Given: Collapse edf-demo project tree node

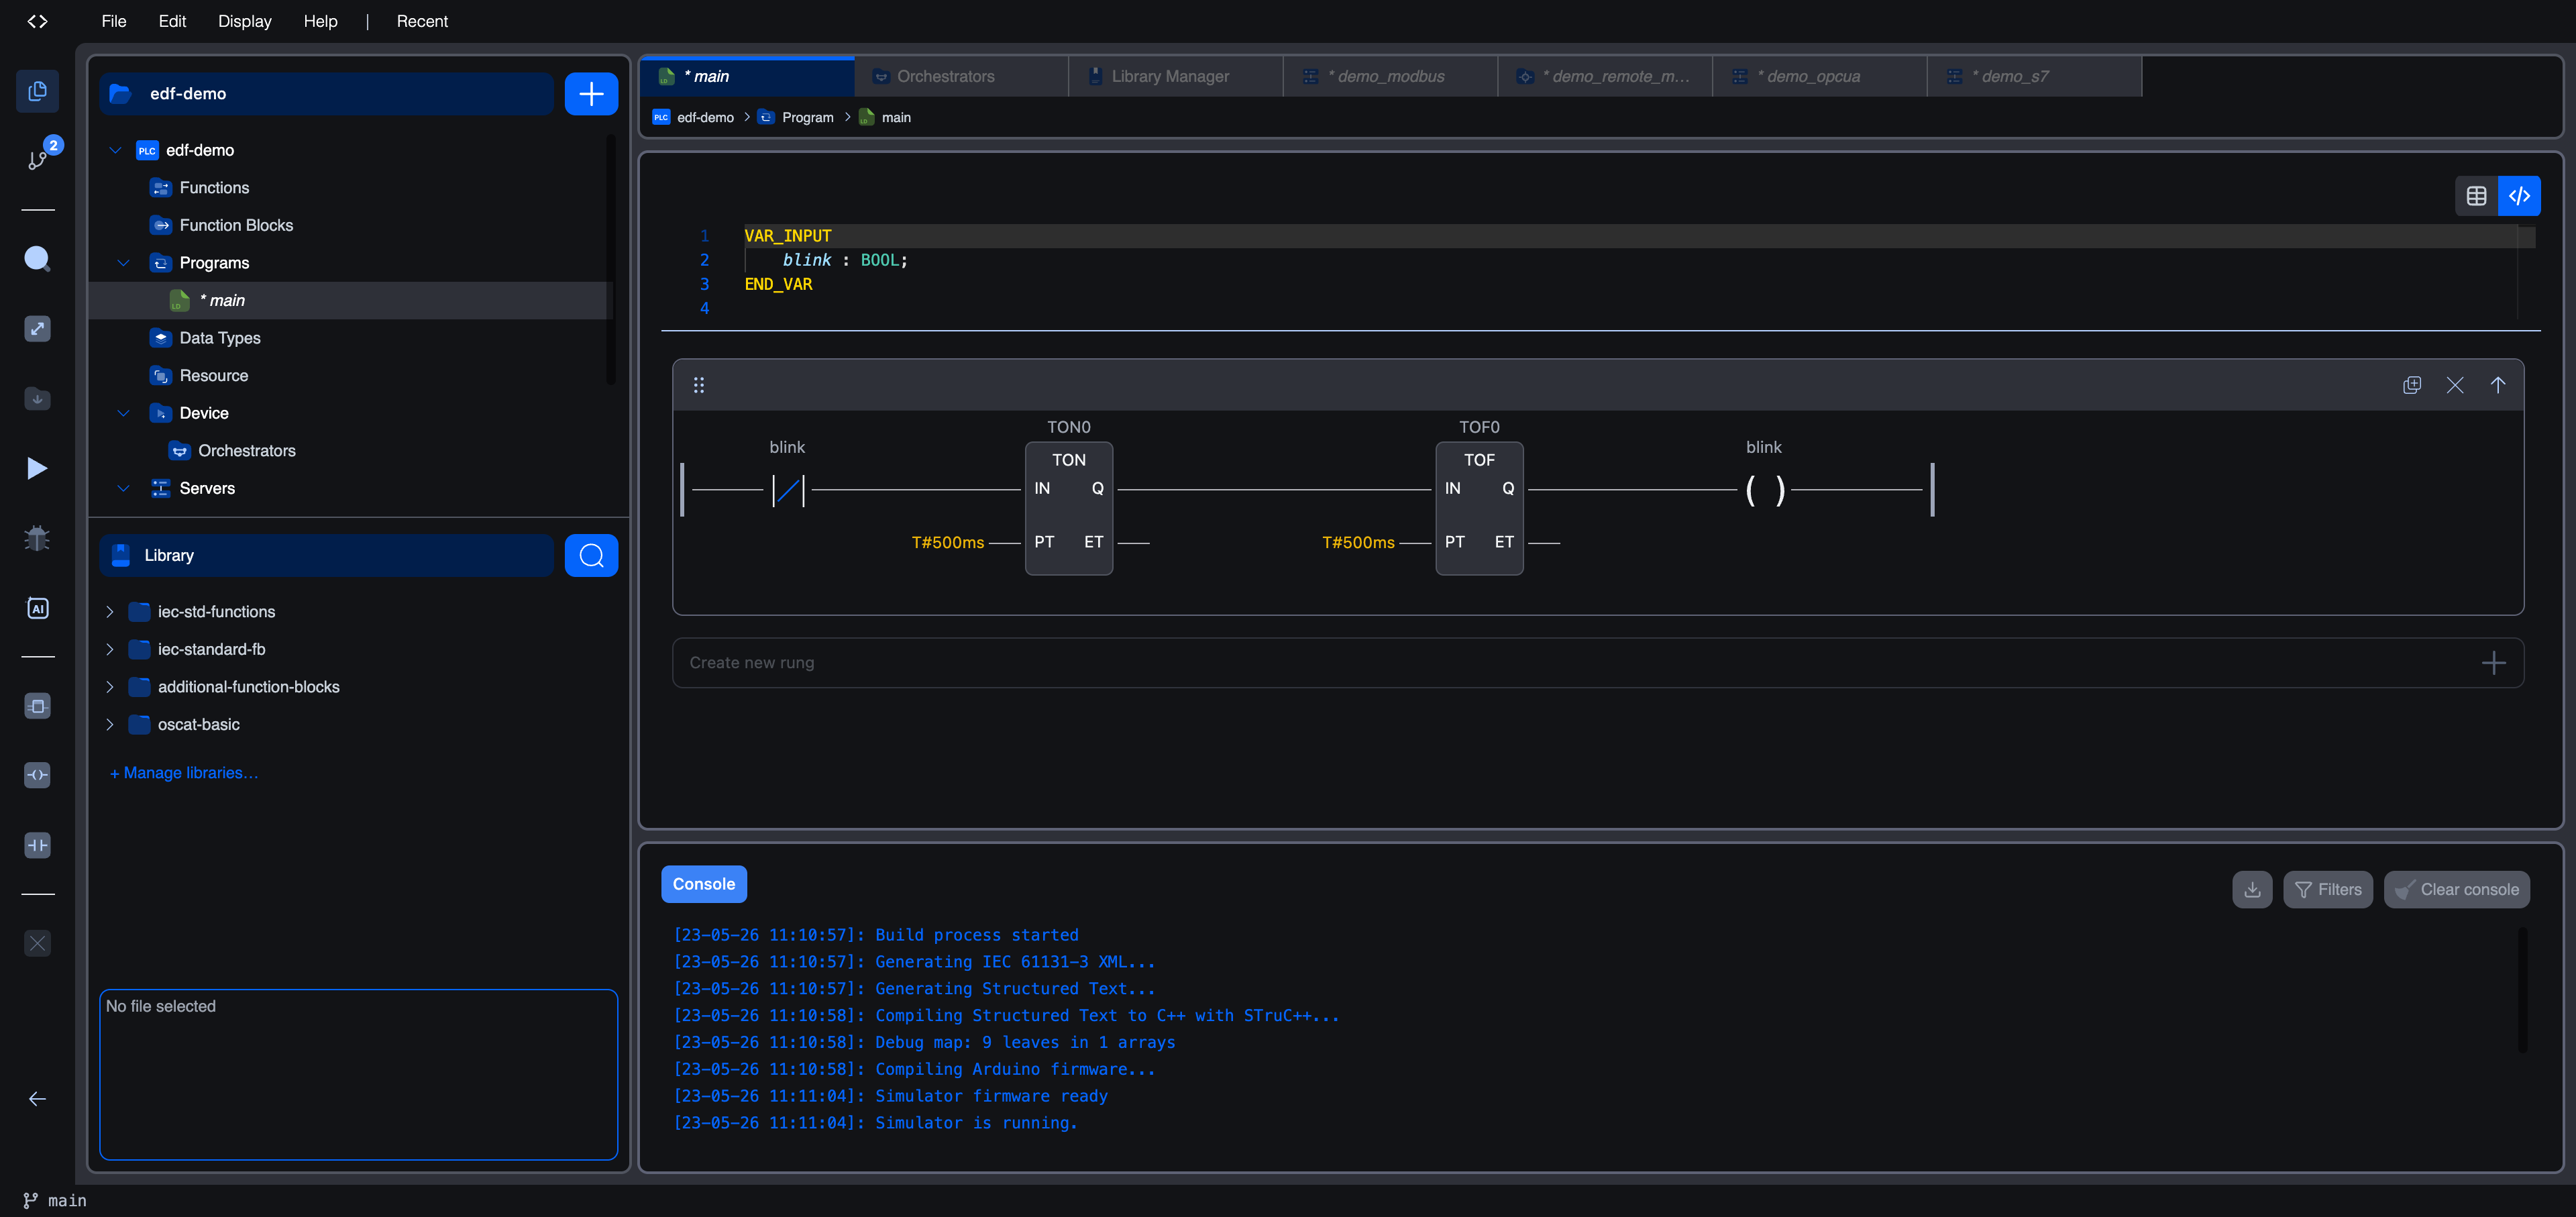Looking at the screenshot, I should coord(115,150).
